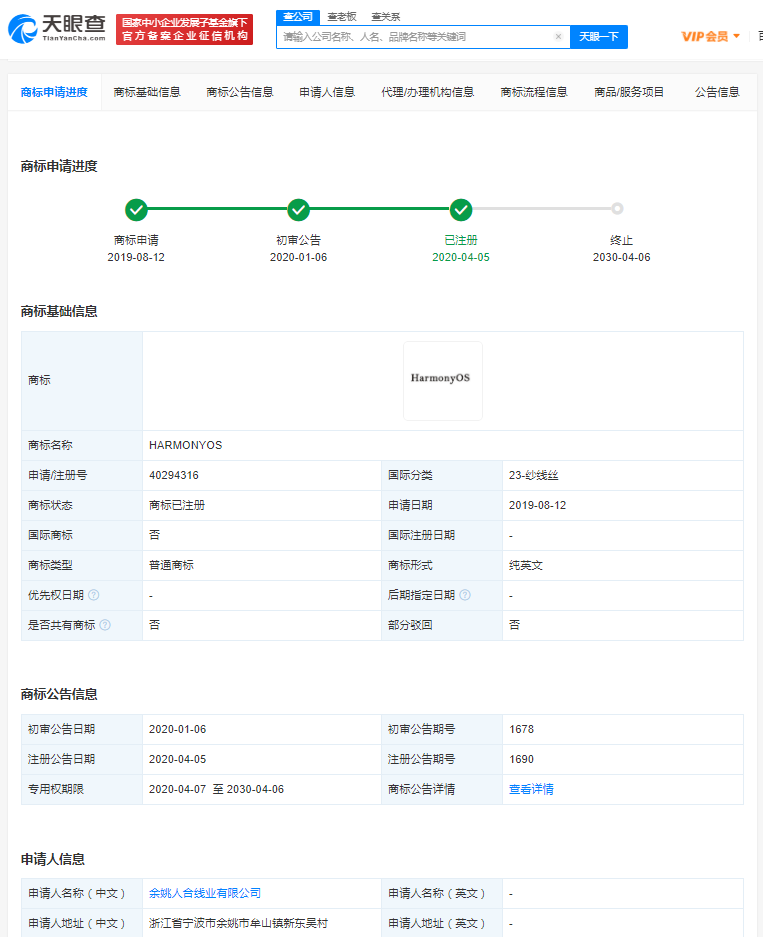Viewport: 763px width, 937px height.
Task: Click help icon next to 后期指定日期
Action: tap(465, 595)
